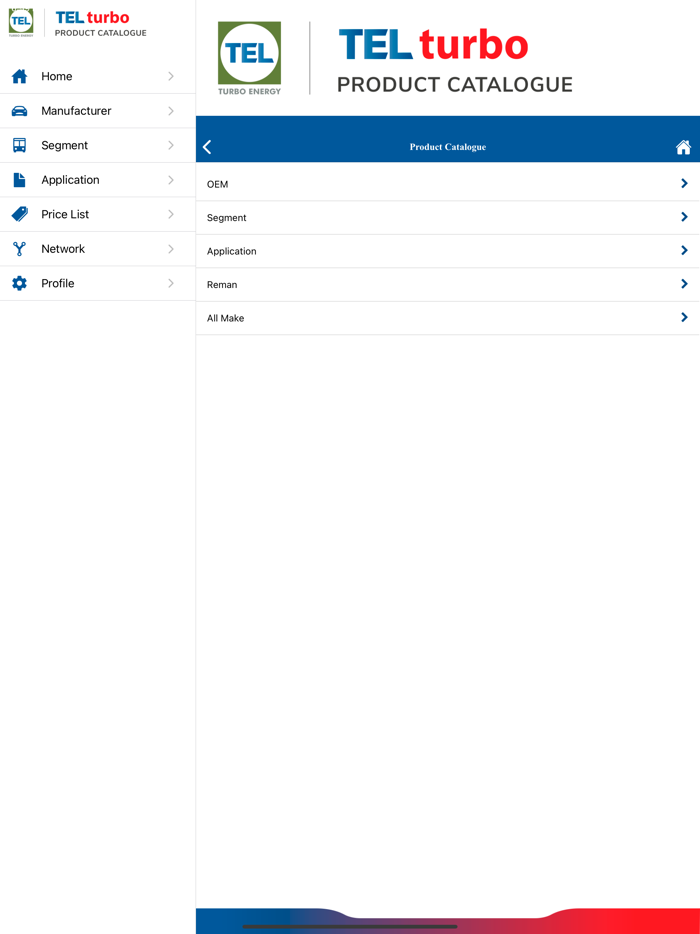The height and width of the screenshot is (934, 700).
Task: Open the Reman catalogue entry
Action: coord(448,284)
